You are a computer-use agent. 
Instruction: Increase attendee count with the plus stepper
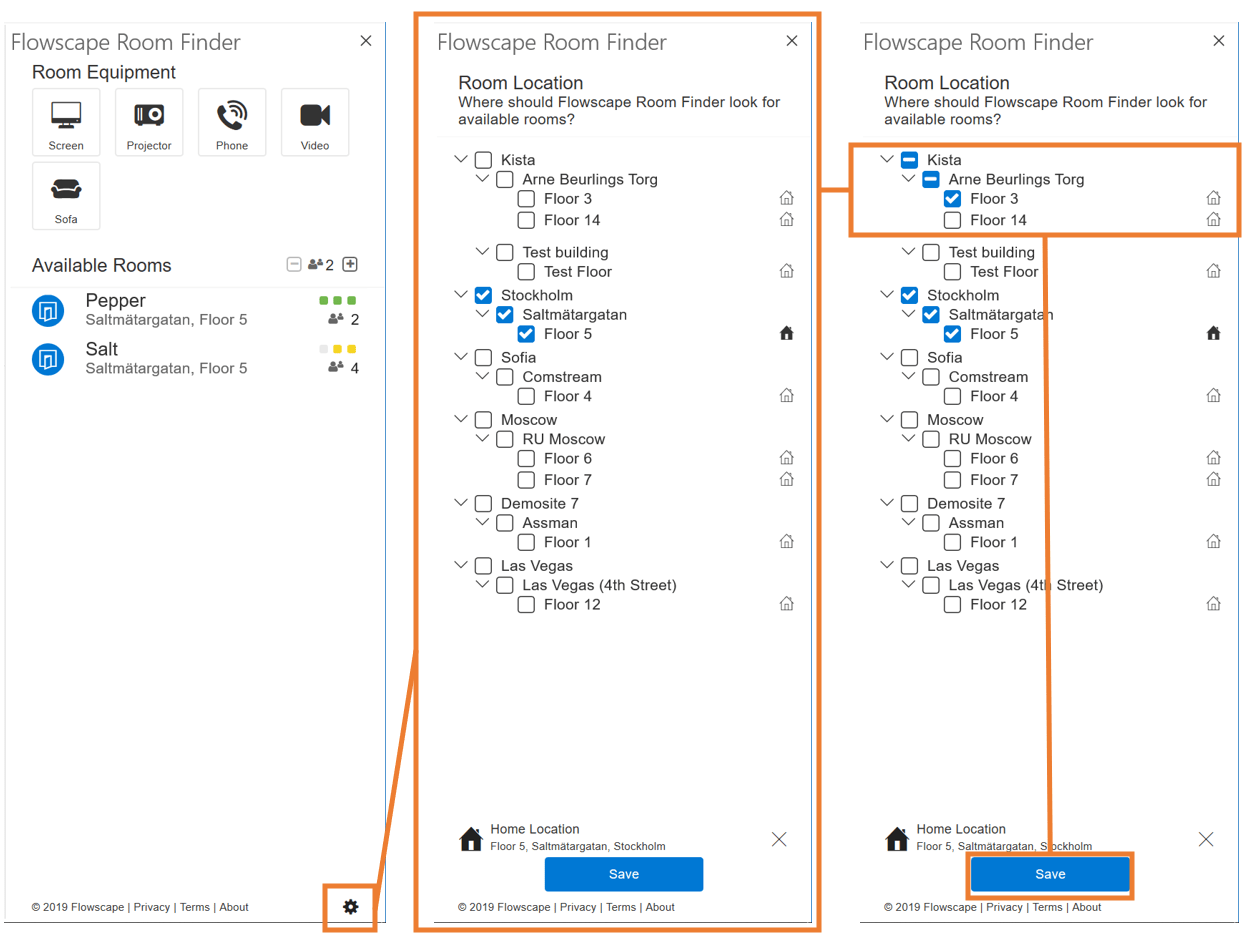351,264
